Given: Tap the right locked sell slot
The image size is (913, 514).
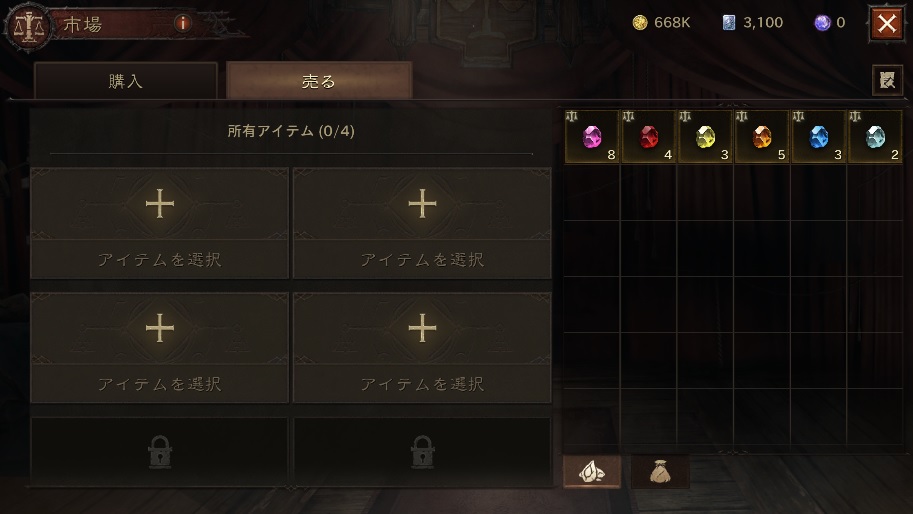Looking at the screenshot, I should (422, 452).
